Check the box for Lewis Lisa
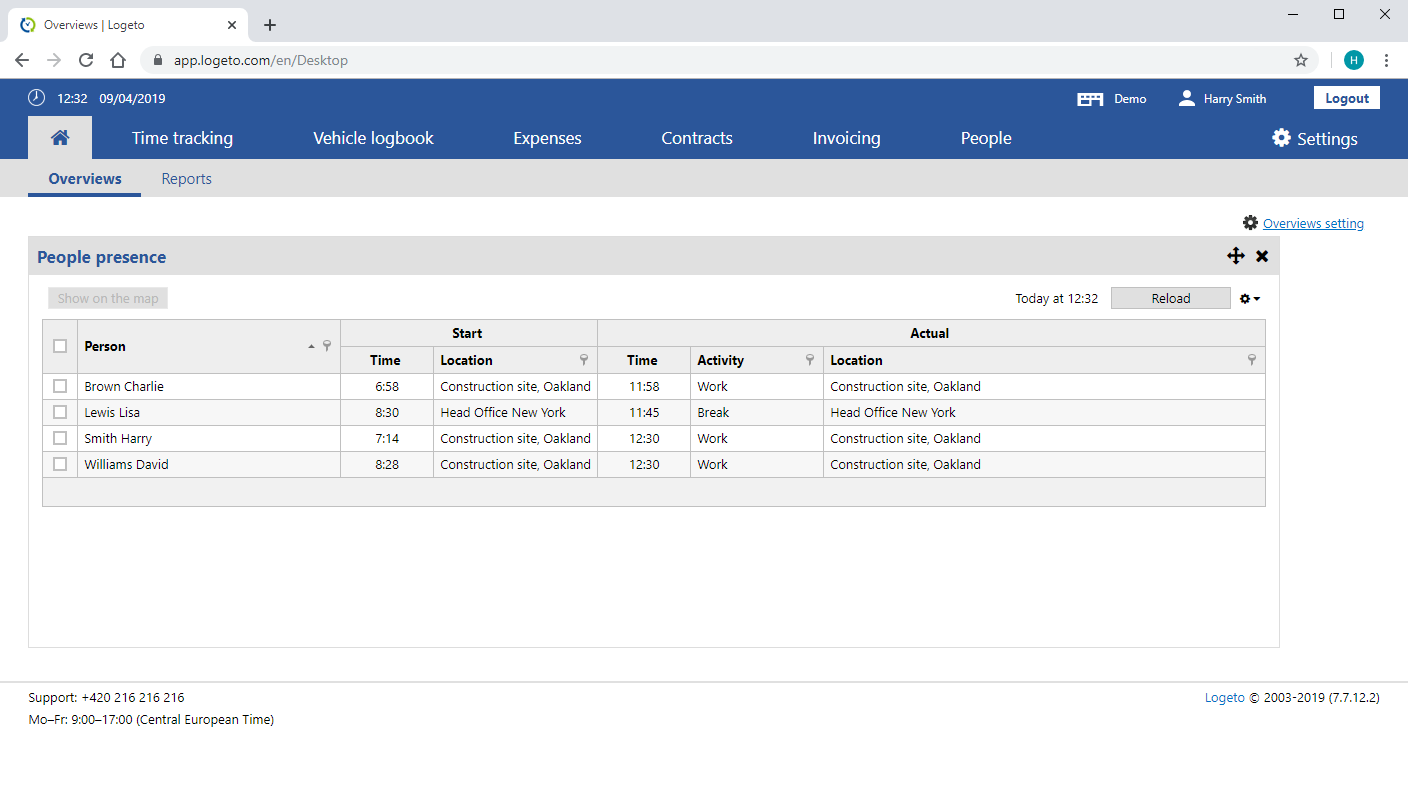The image size is (1408, 797). click(x=60, y=412)
